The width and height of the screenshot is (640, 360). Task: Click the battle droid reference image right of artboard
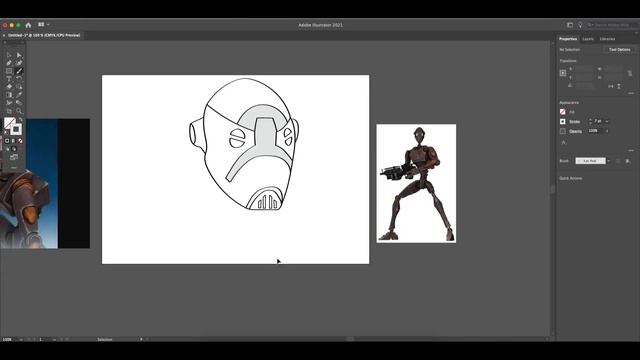(x=416, y=183)
